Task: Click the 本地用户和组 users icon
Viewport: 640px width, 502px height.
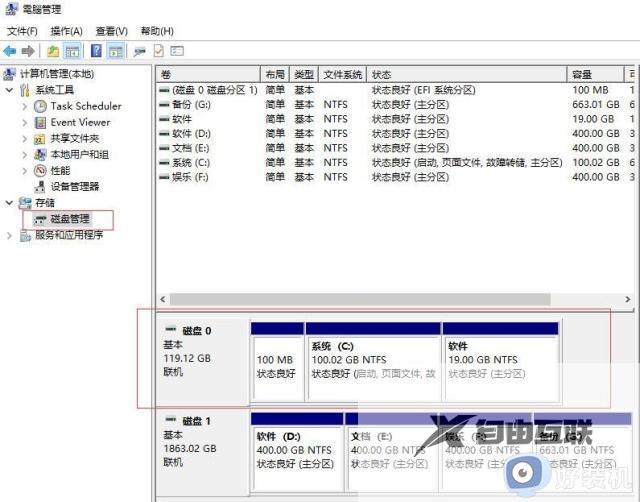Action: 40,155
